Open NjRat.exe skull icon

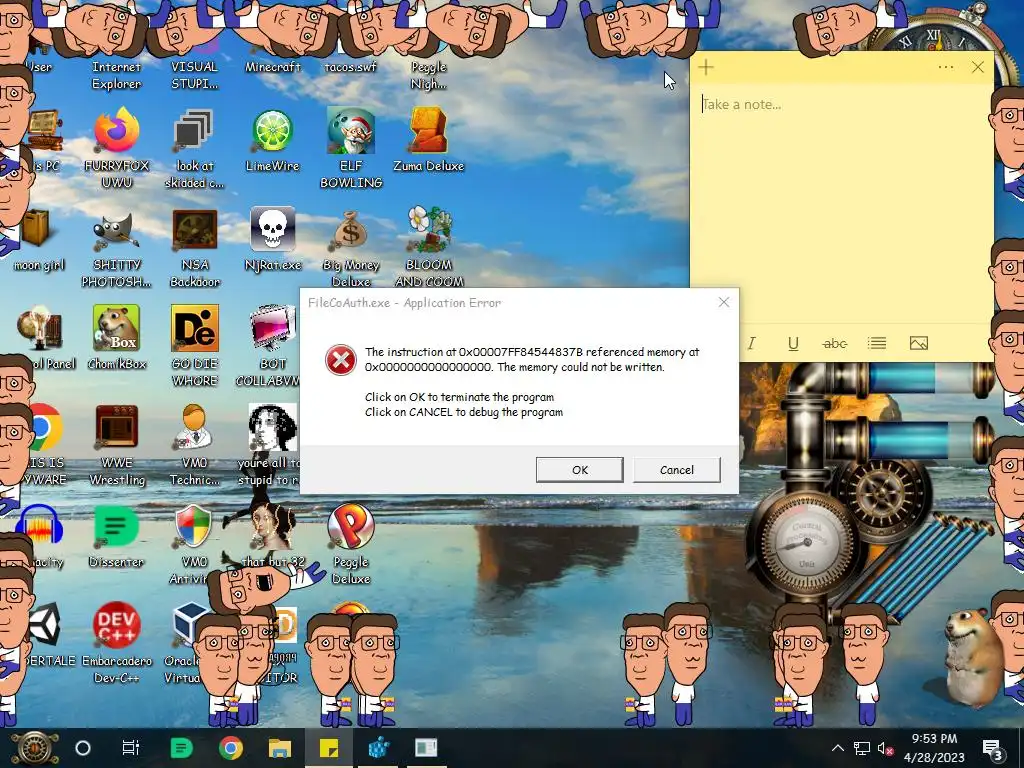point(272,229)
